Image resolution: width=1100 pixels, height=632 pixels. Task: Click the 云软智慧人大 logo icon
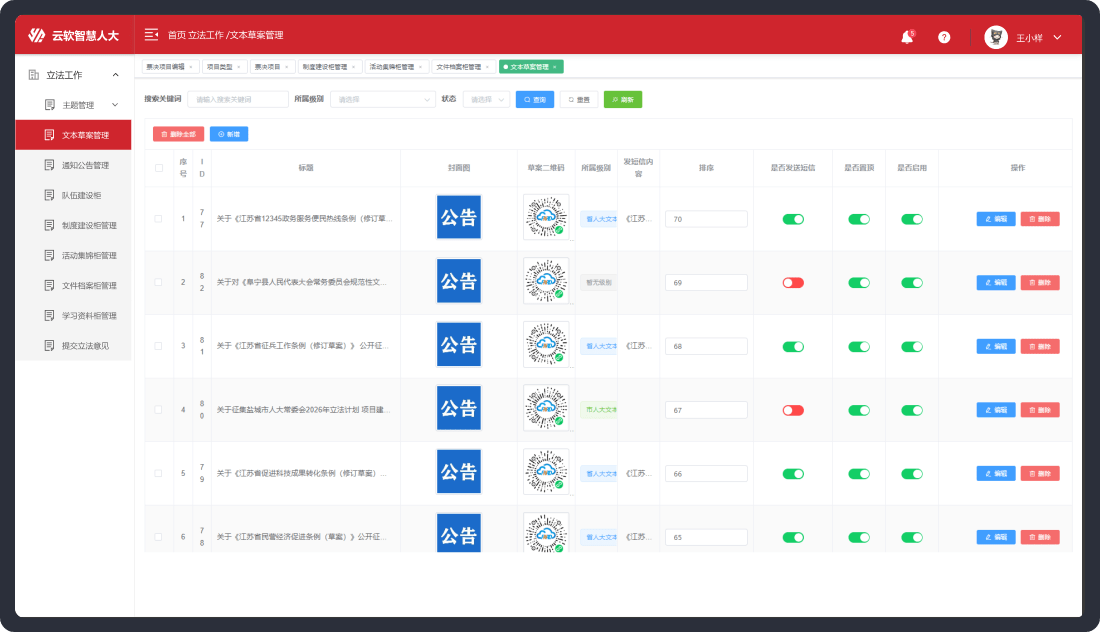click(x=40, y=33)
